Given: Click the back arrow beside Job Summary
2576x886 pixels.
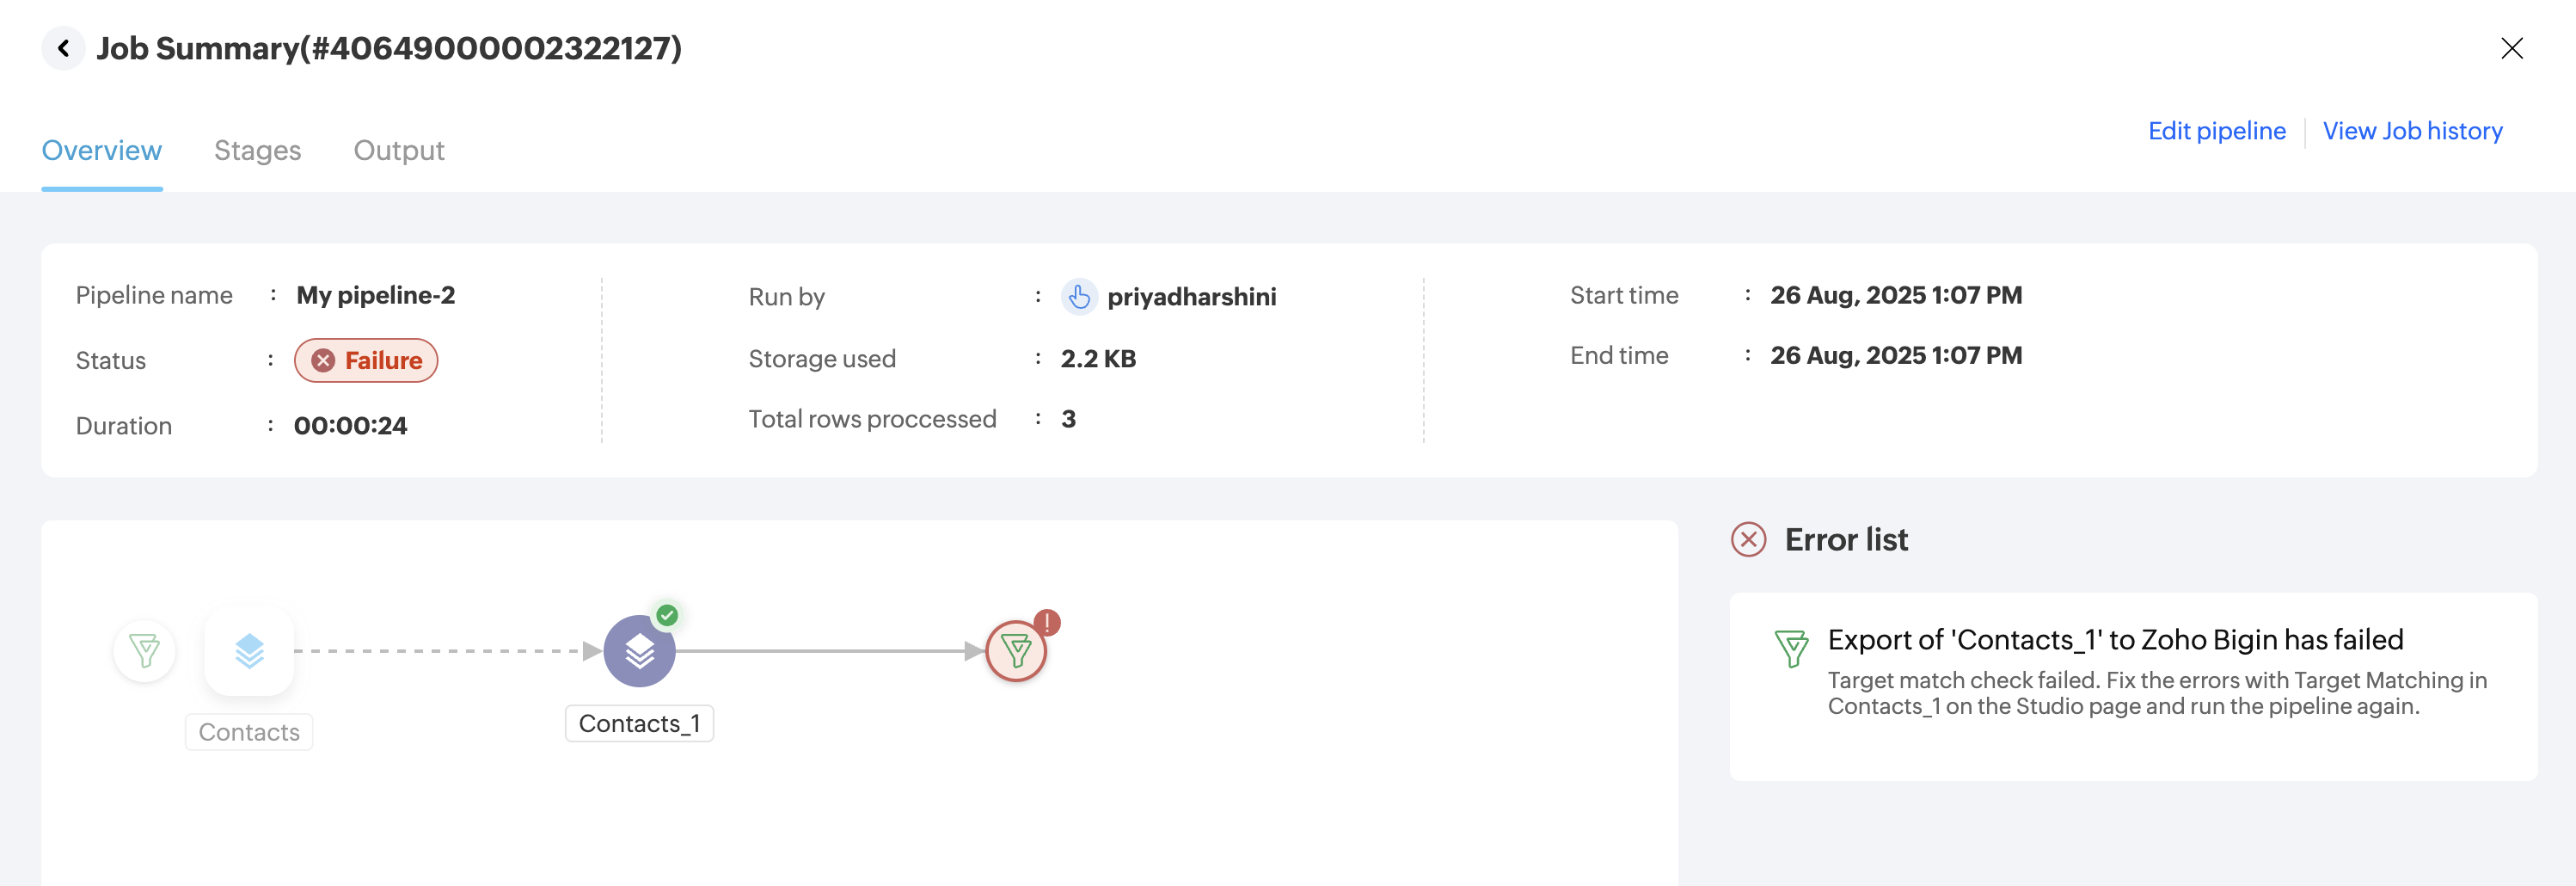Looking at the screenshot, I should (63, 48).
